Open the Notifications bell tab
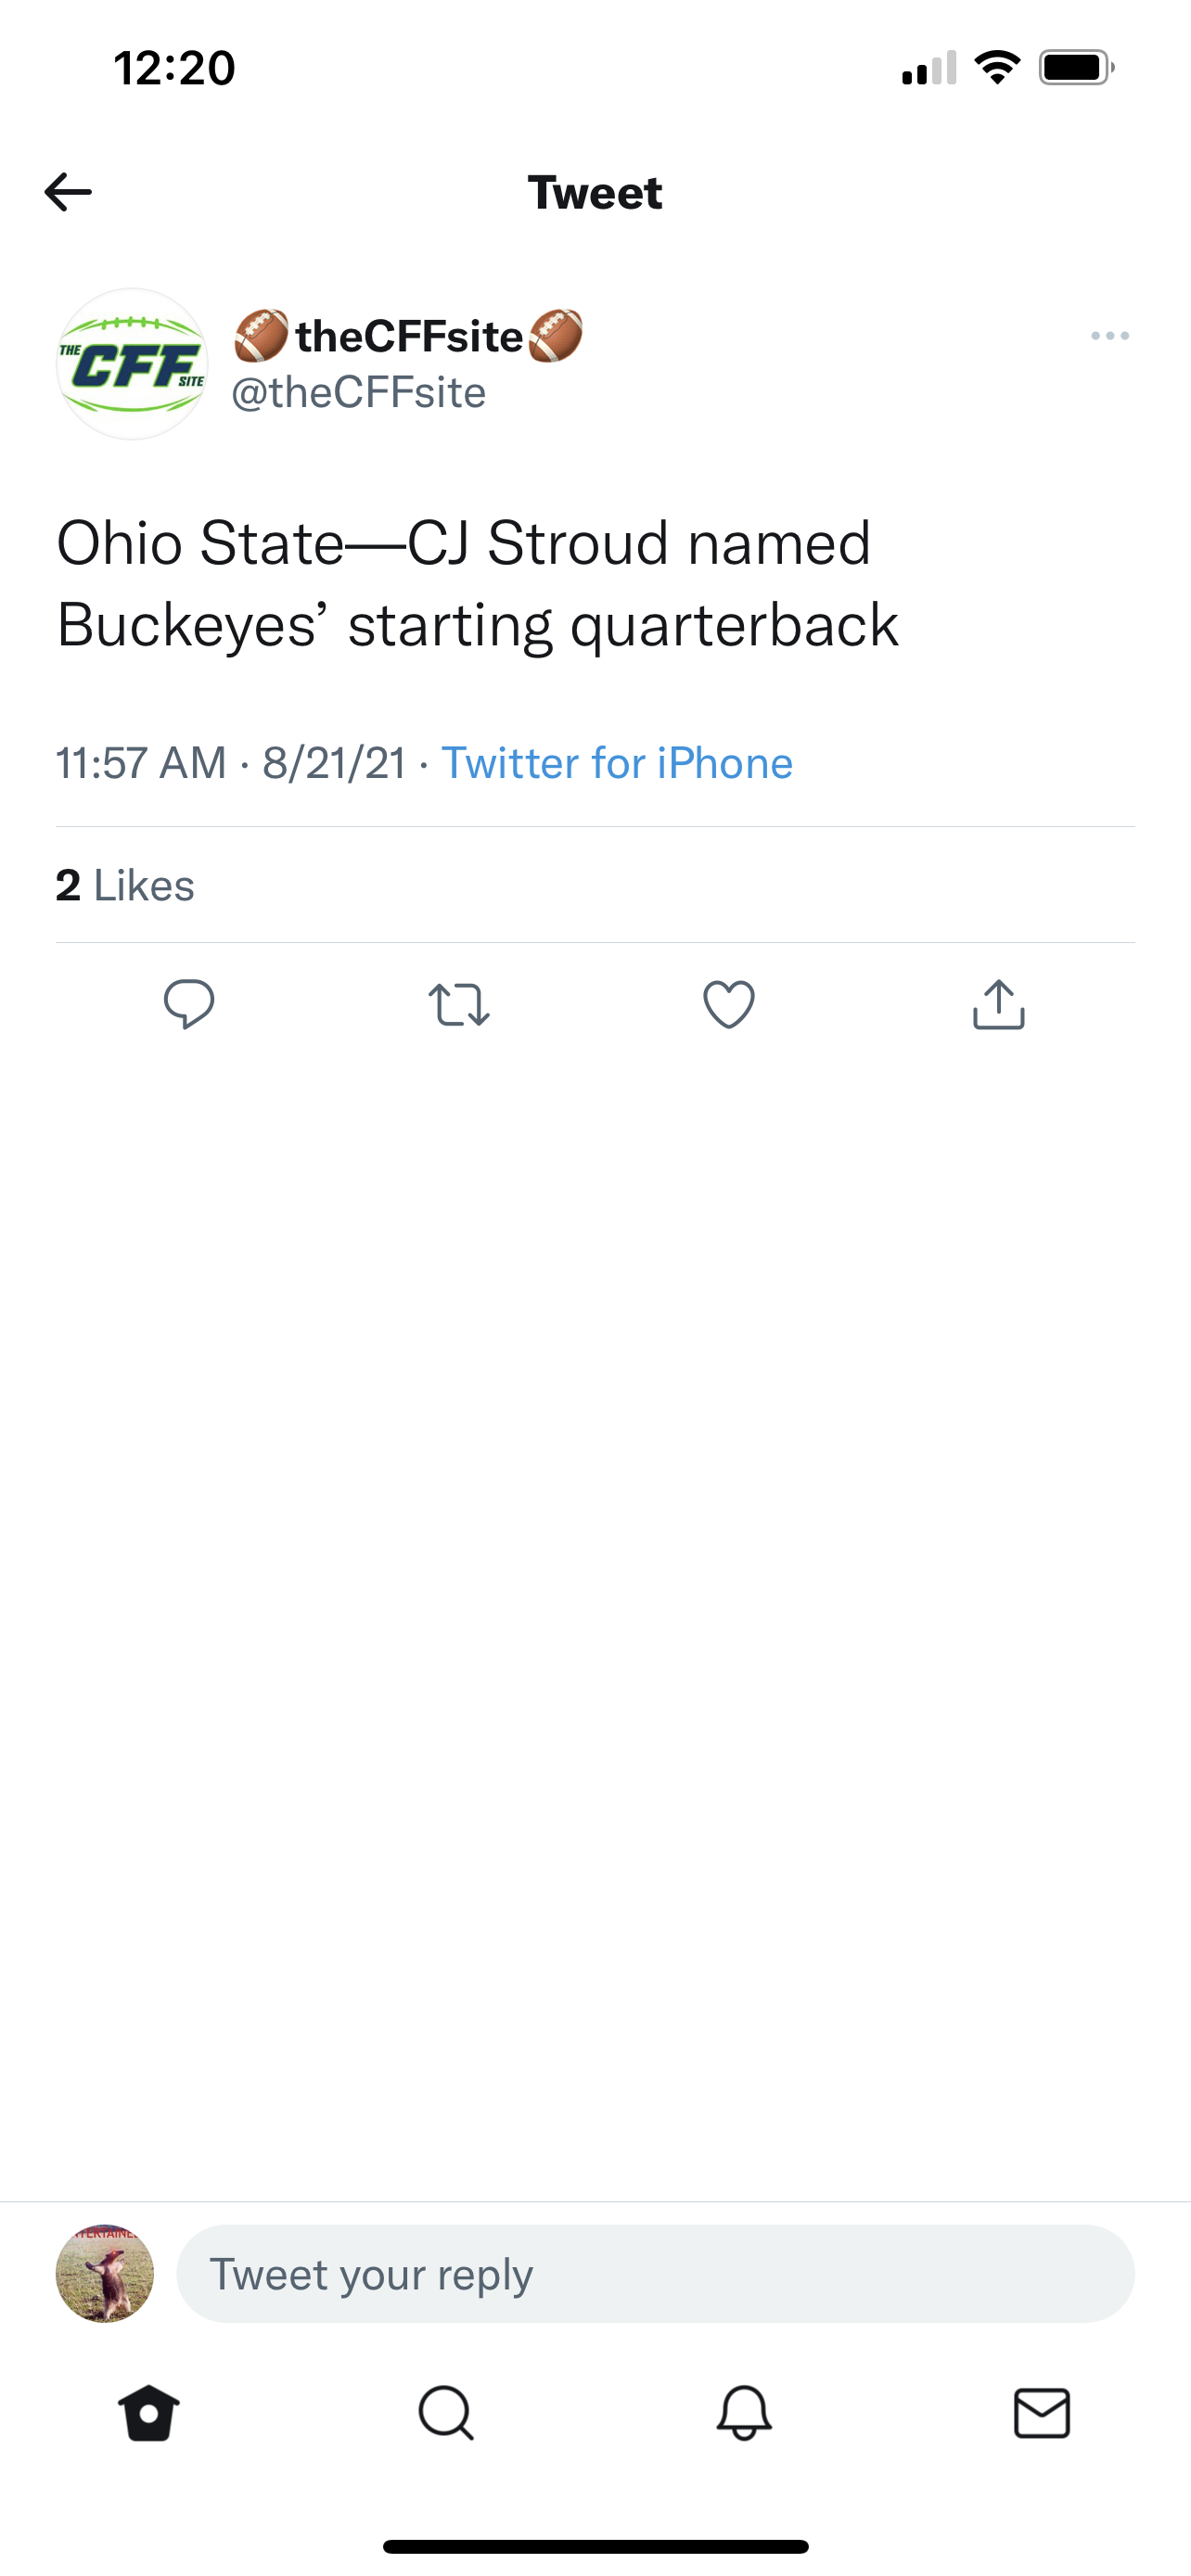Screen dimensions: 1191x2576 [744, 2413]
